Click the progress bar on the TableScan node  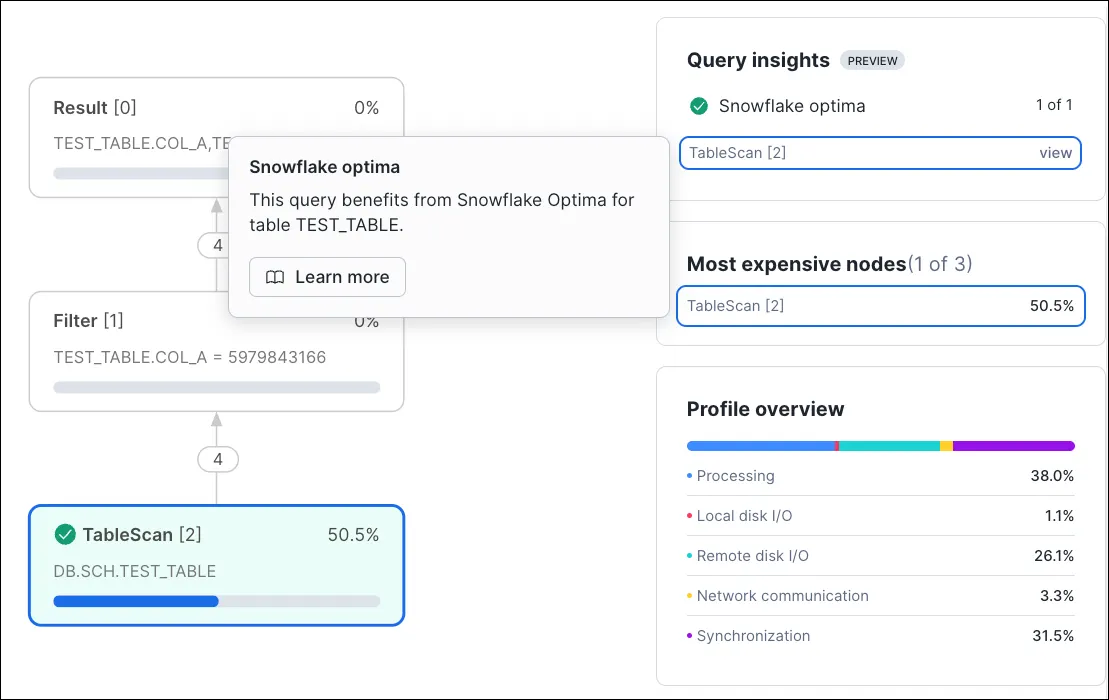216,601
